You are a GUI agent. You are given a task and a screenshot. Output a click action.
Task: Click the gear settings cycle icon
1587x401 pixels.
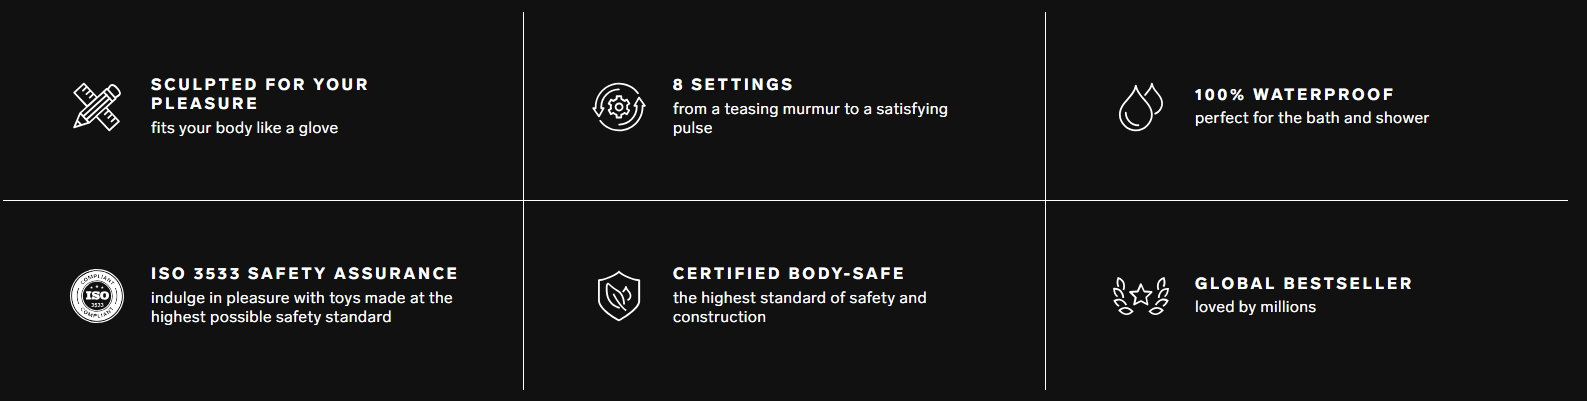[619, 106]
